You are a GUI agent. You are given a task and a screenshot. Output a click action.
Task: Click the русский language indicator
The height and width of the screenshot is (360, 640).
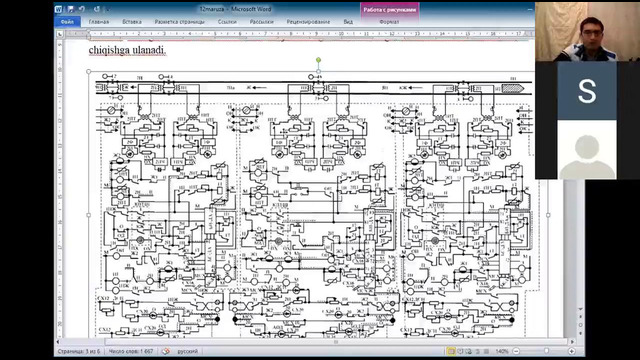tap(187, 351)
